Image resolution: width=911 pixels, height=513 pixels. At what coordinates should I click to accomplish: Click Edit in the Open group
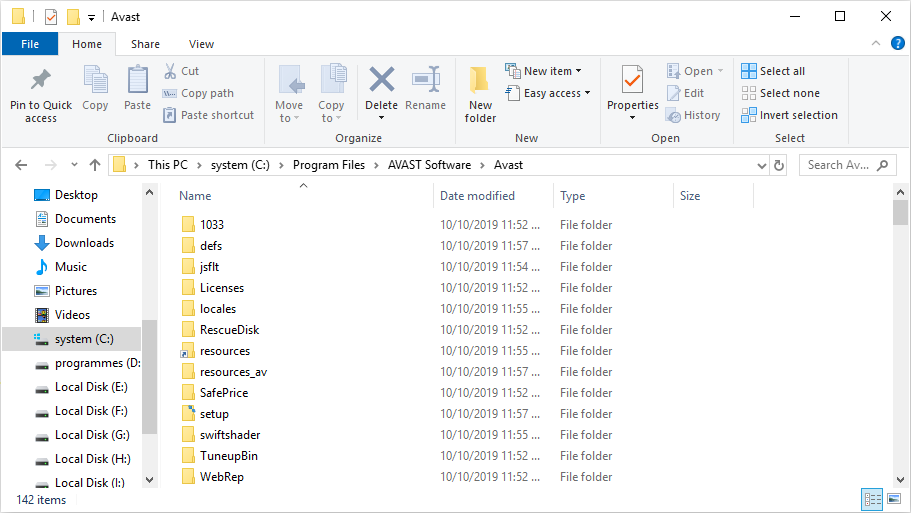tap(686, 93)
